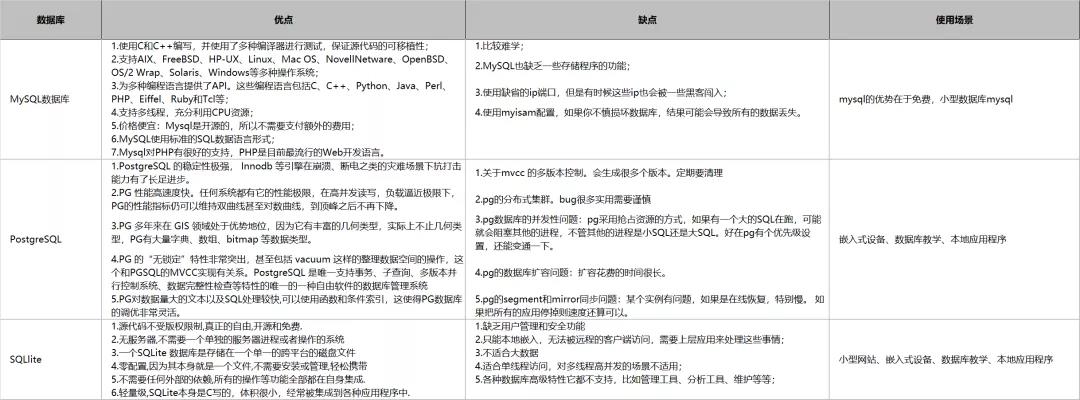1080x400 pixels.
Task: Click line "2.支持AIX、FreeBSD、HP-UX"
Action: point(282,59)
